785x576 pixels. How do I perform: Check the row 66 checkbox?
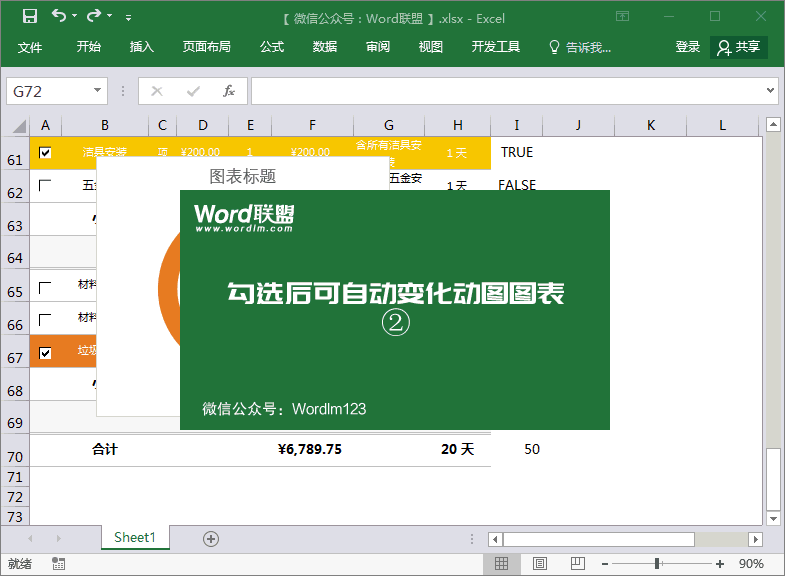[x=45, y=320]
